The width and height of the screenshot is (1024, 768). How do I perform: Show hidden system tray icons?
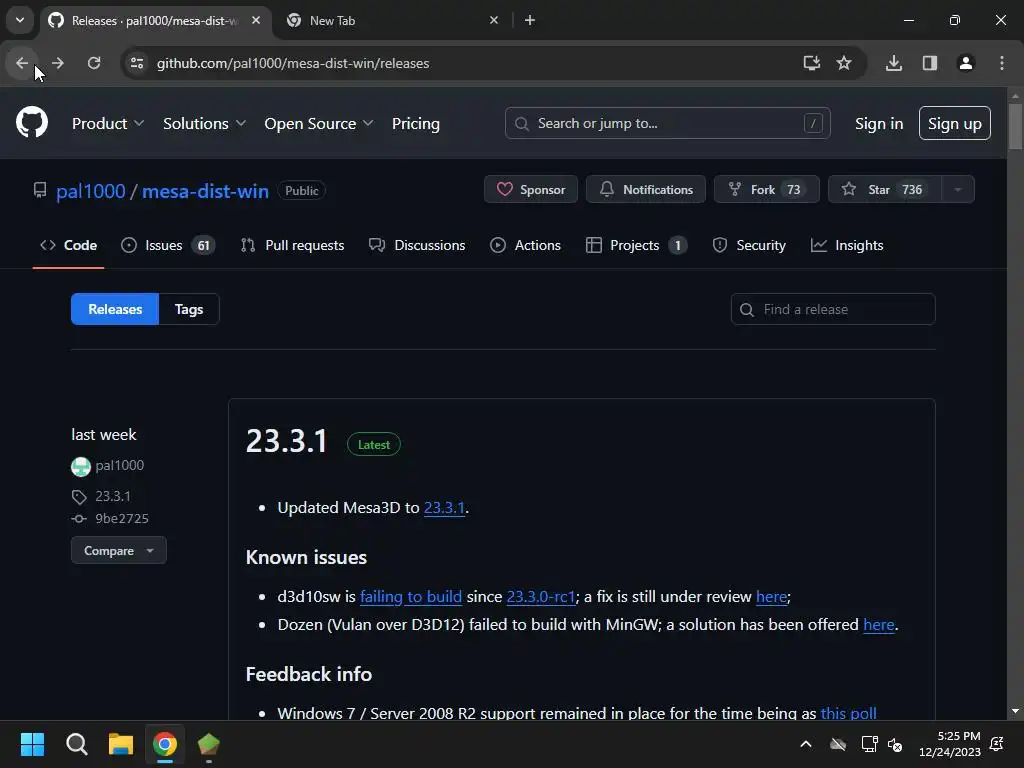point(806,744)
